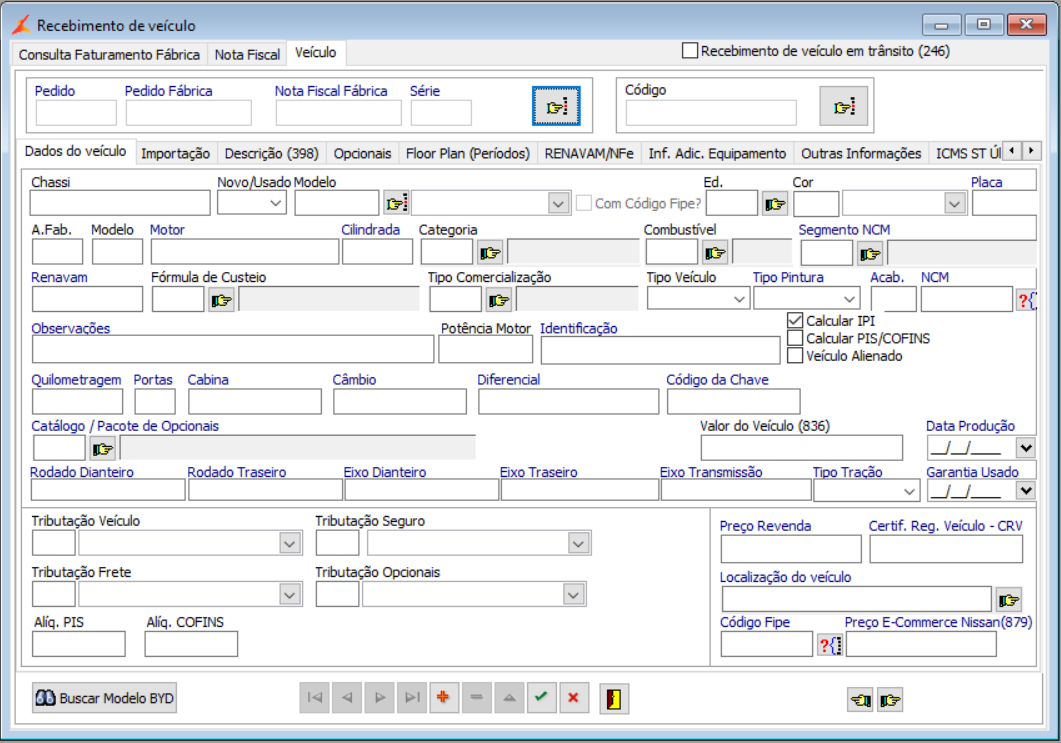Click into the Chassi input field
This screenshot has width=1061, height=743.
(120, 204)
